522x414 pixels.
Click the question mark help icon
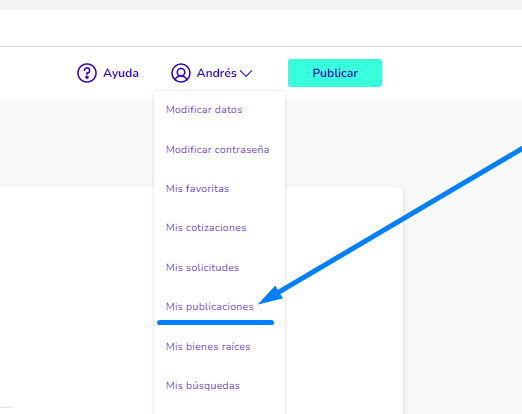[x=87, y=73]
